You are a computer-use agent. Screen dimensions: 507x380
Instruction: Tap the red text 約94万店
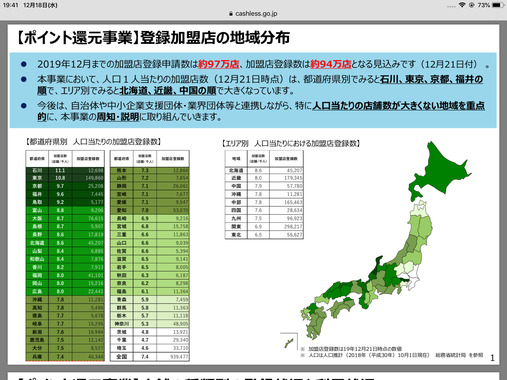331,64
